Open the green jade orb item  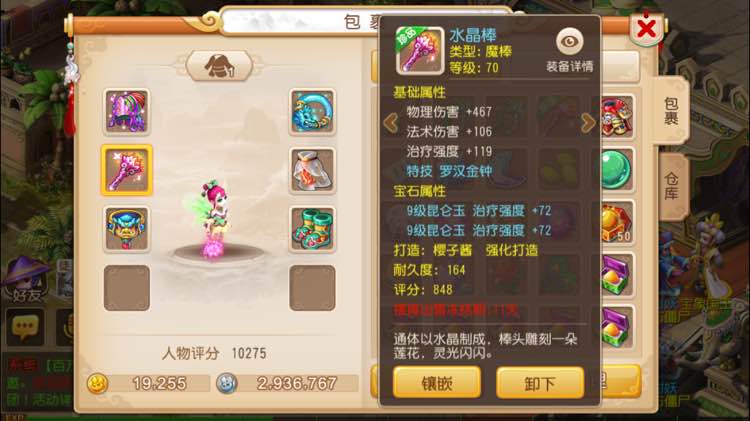click(x=617, y=169)
